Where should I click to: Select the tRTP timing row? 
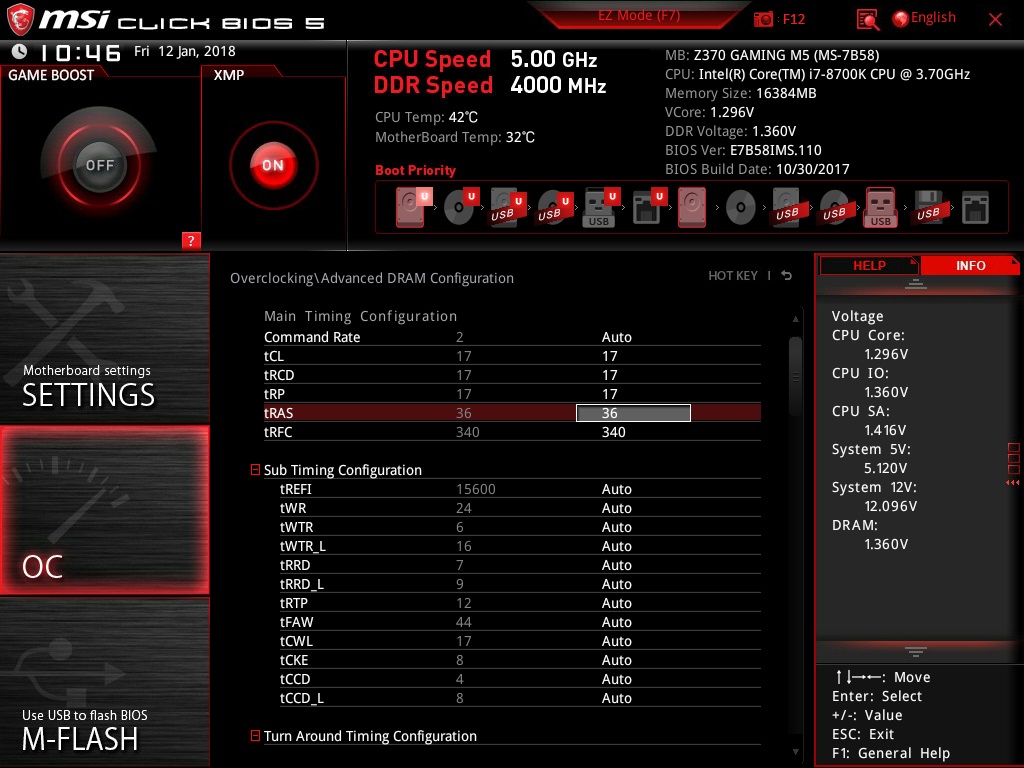520,603
